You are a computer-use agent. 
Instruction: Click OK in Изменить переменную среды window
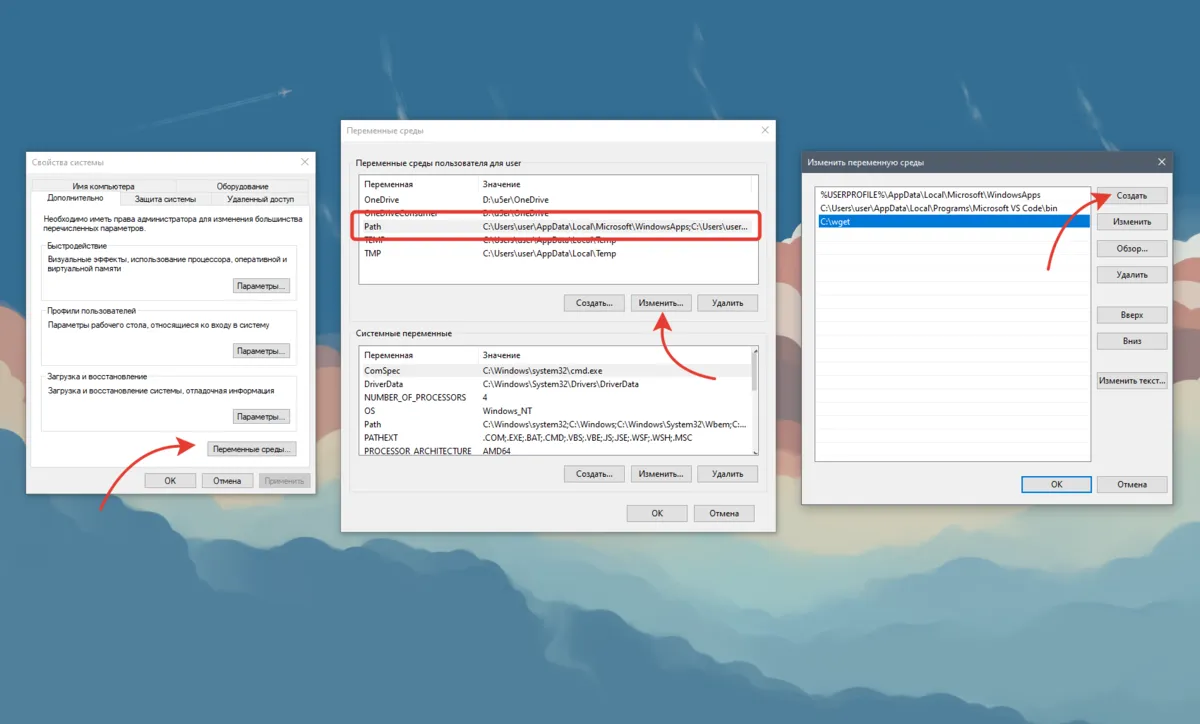(1056, 484)
